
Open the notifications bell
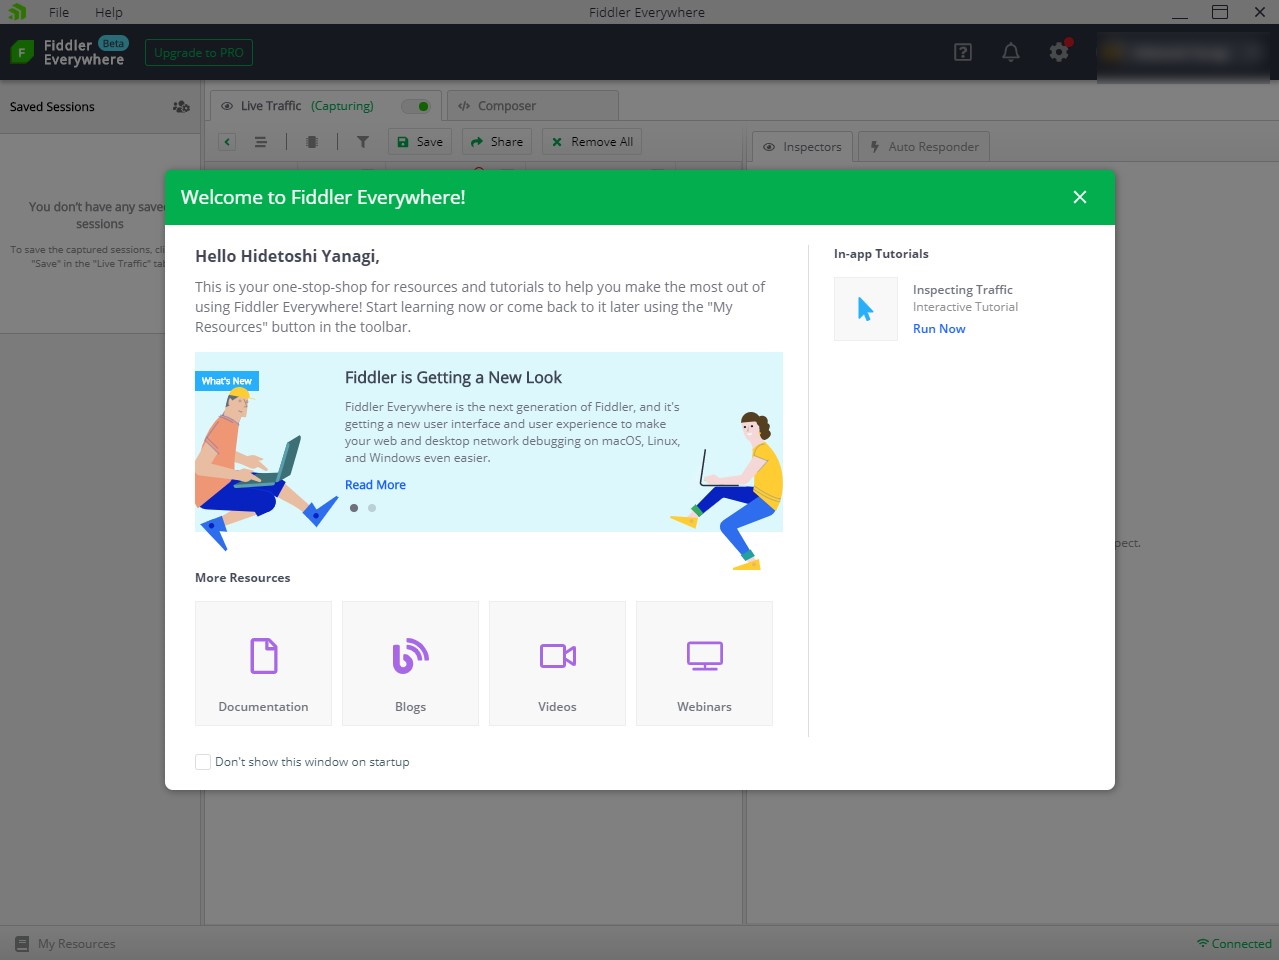point(1011,52)
